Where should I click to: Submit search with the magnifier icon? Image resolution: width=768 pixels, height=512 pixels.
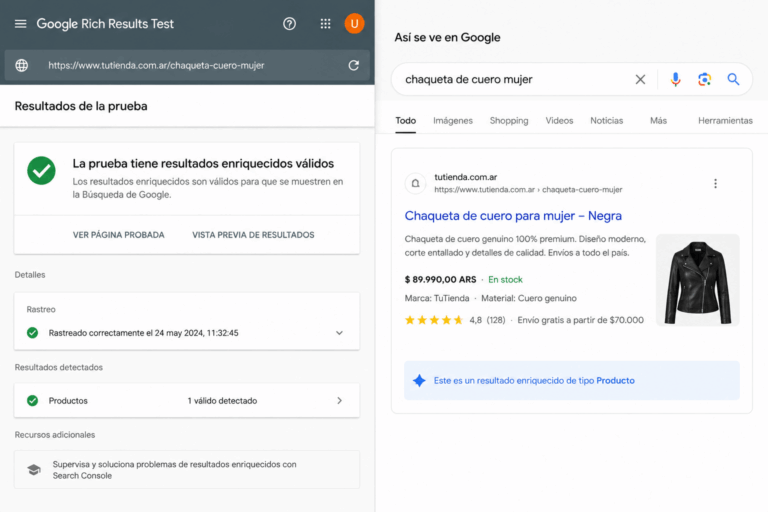click(733, 79)
